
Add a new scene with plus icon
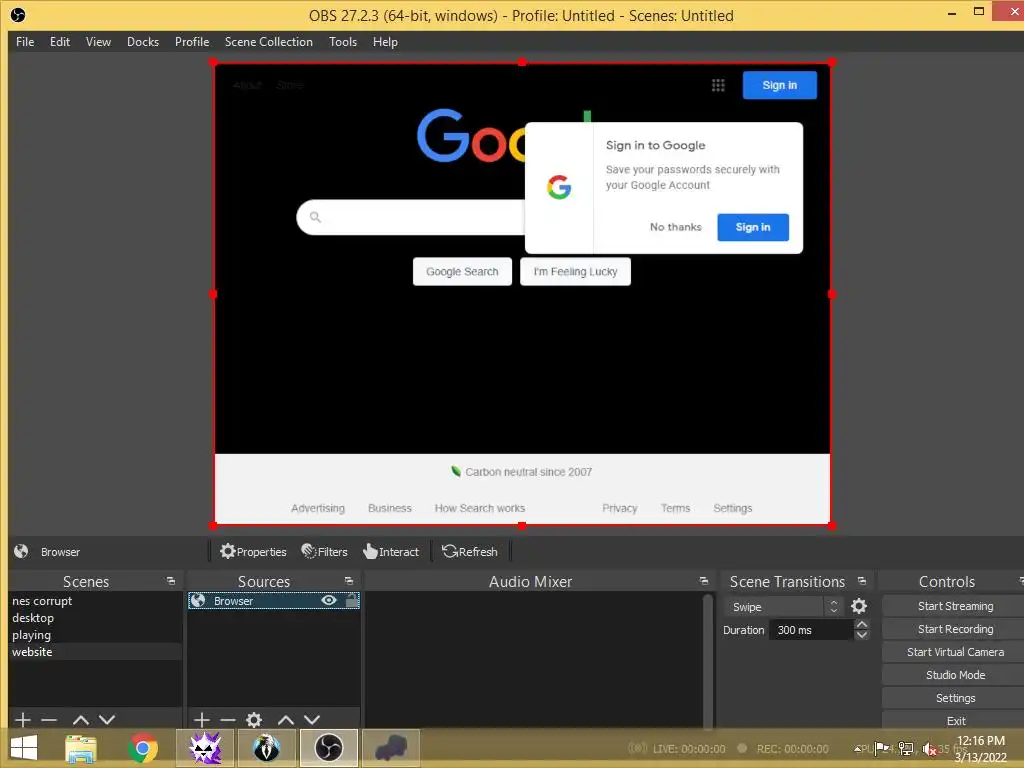coord(23,720)
